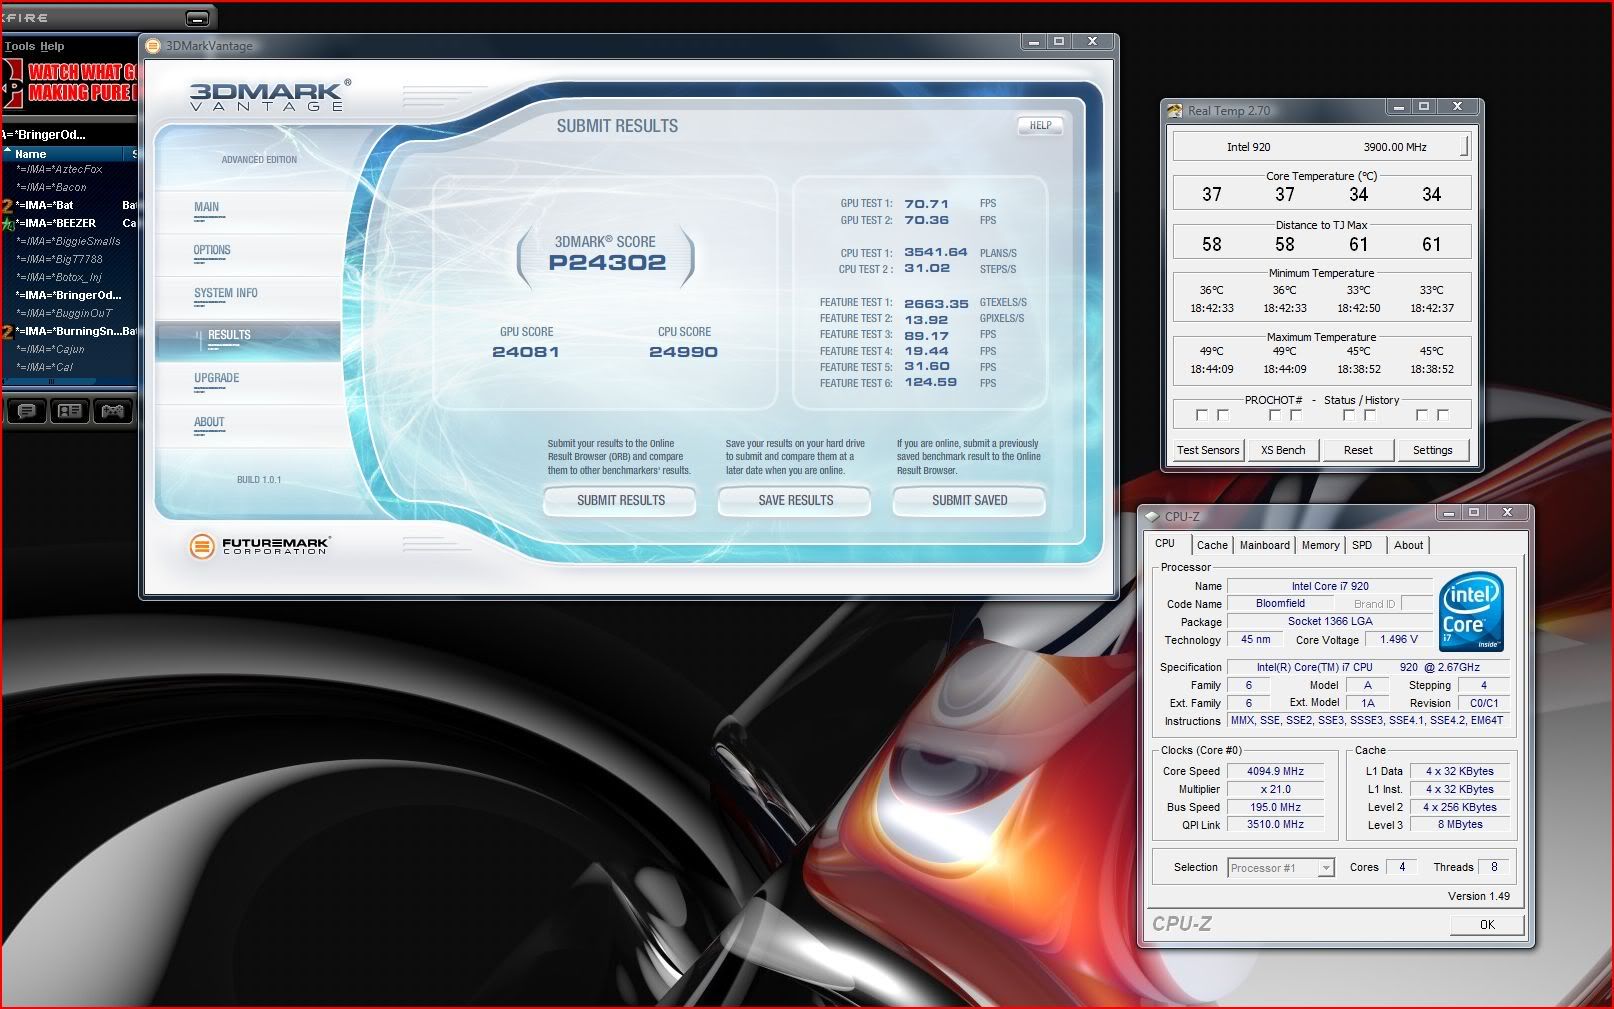Viewport: 1614px width, 1009px height.
Task: Click the CPU-Z title bar icon
Action: [x=1152, y=516]
